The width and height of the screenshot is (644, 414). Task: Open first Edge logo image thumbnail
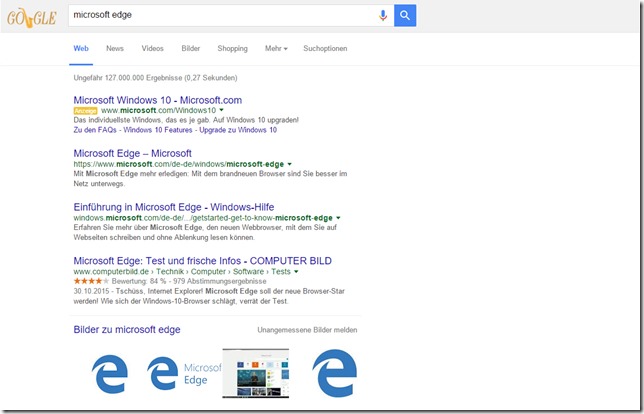coord(110,374)
